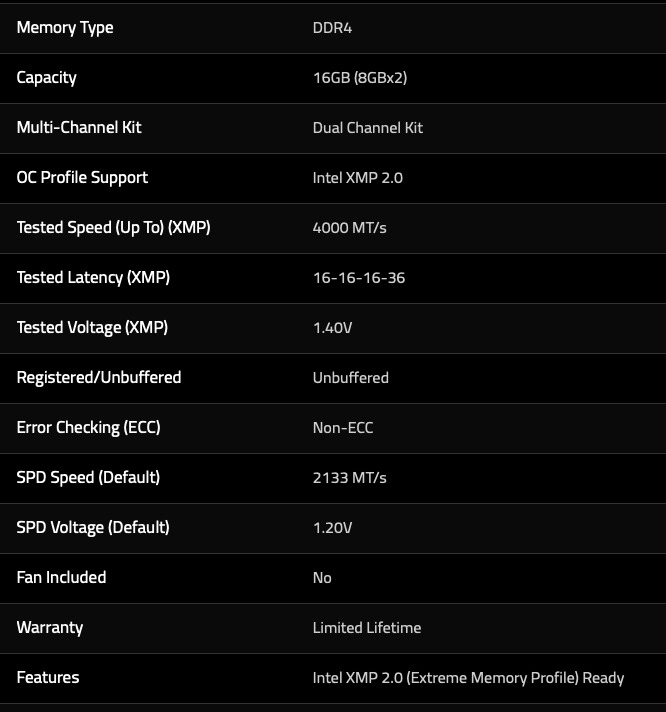Screen dimensions: 666x712
Task: Click the Features row label
Action: click(48, 678)
